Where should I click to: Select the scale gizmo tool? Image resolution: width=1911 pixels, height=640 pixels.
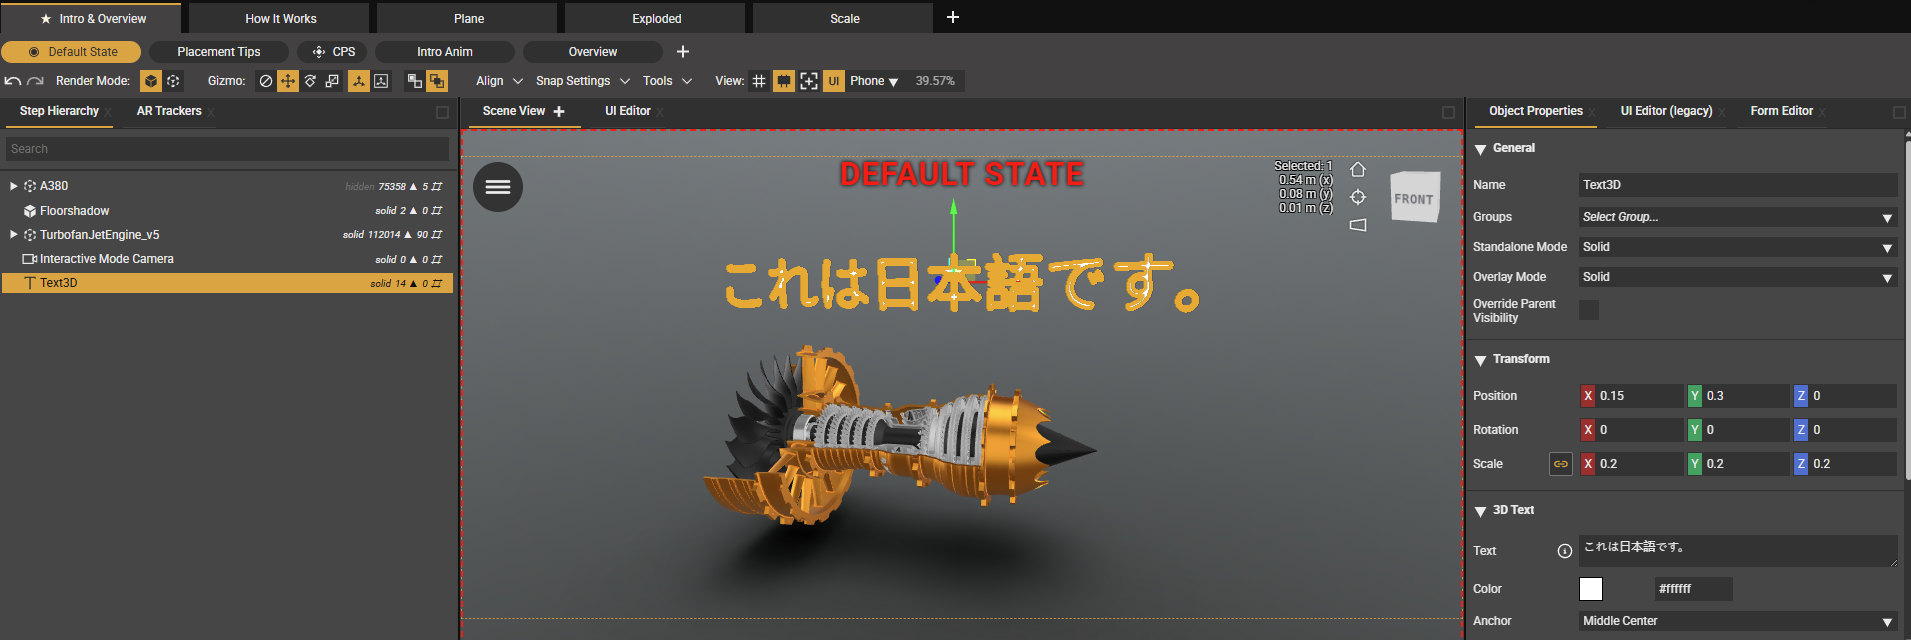pos(332,81)
